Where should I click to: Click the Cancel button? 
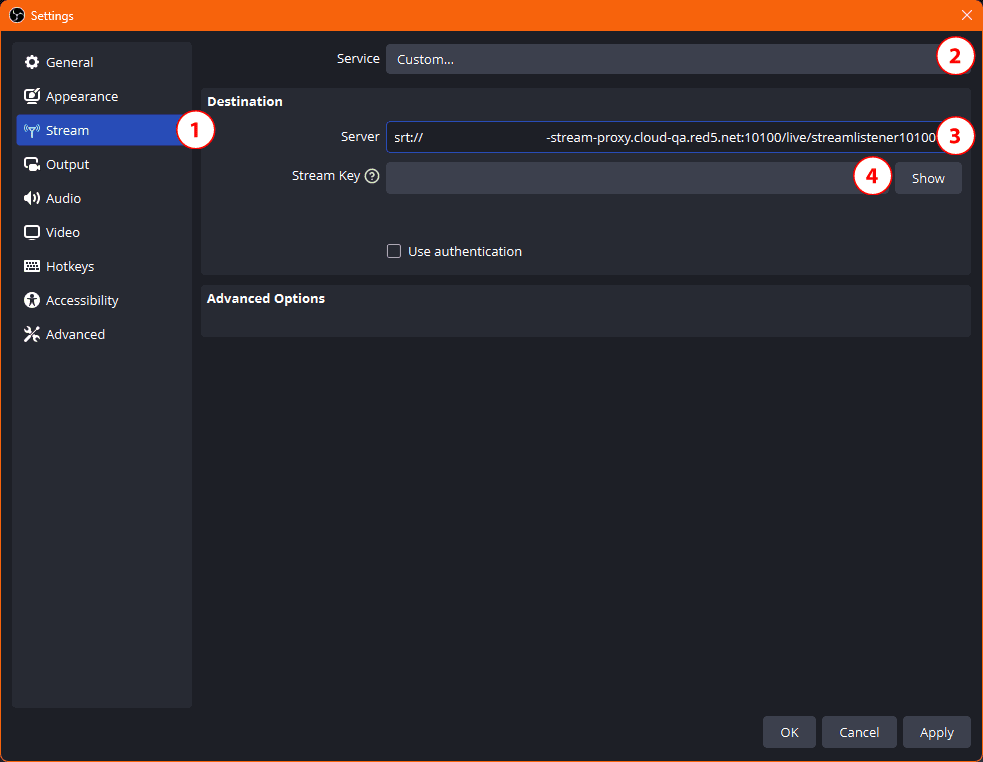859,732
